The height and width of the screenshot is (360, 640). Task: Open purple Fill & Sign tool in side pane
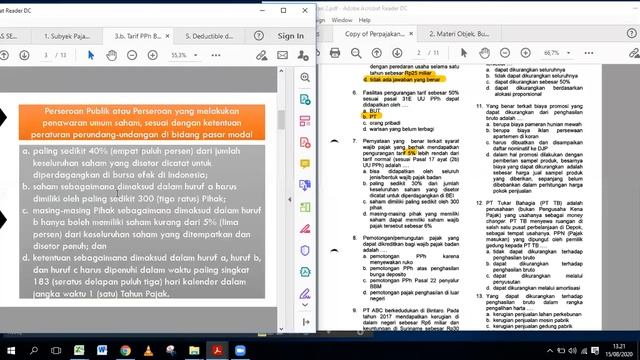click(305, 293)
